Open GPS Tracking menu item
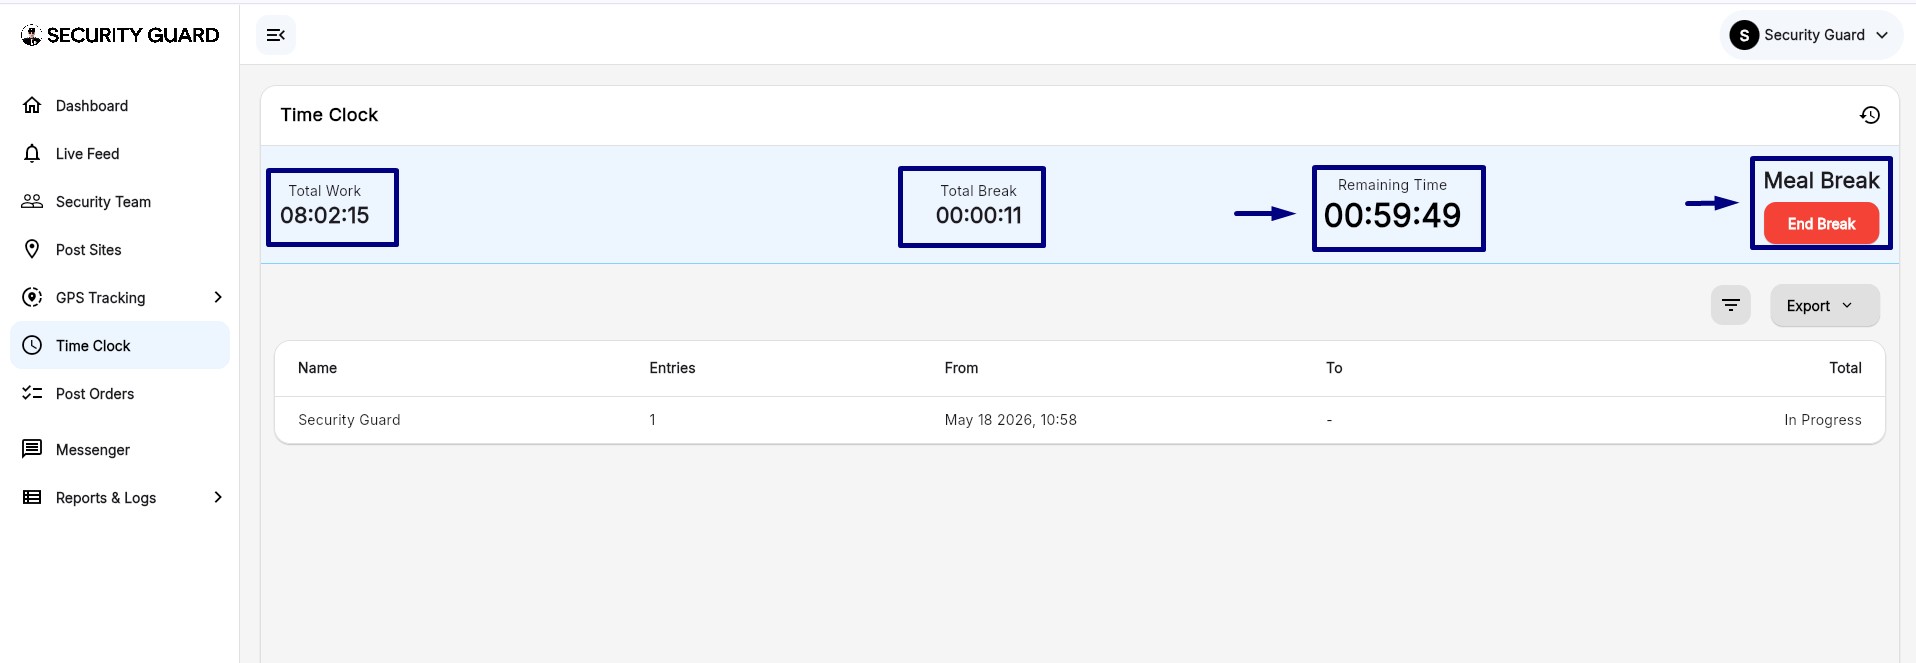This screenshot has height=663, width=1916. (120, 297)
